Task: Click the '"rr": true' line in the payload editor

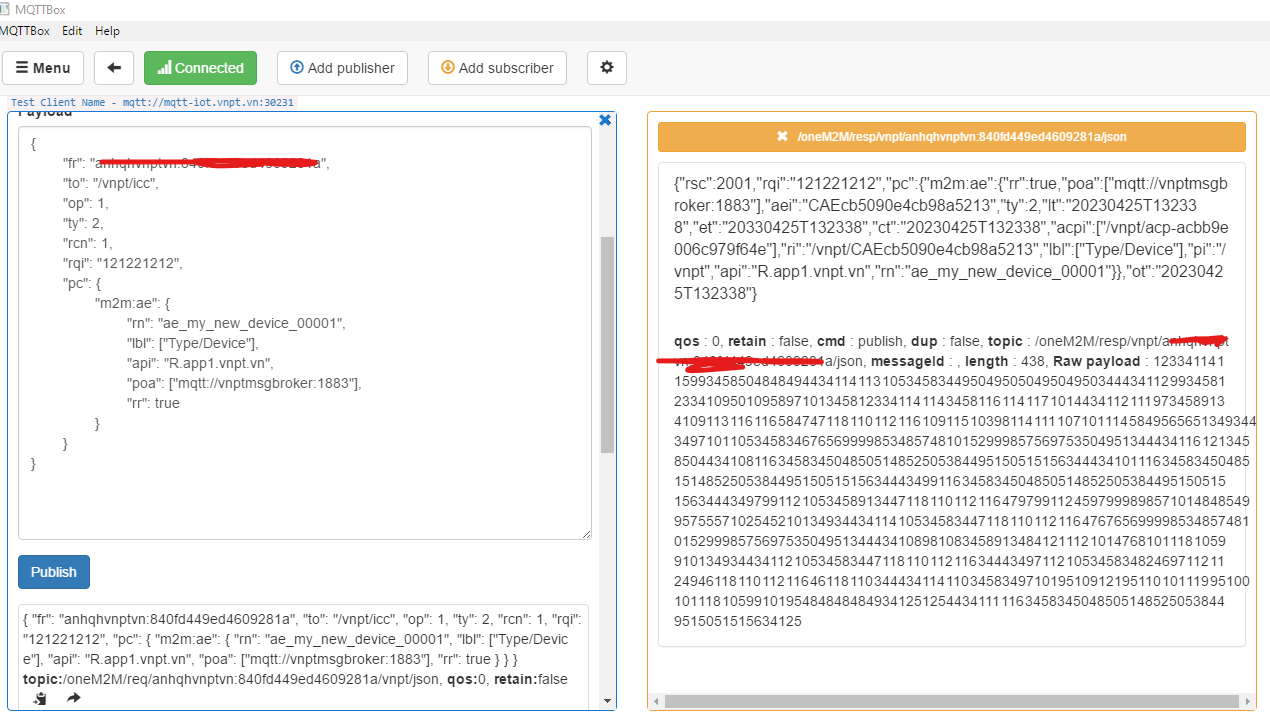Action: point(153,403)
